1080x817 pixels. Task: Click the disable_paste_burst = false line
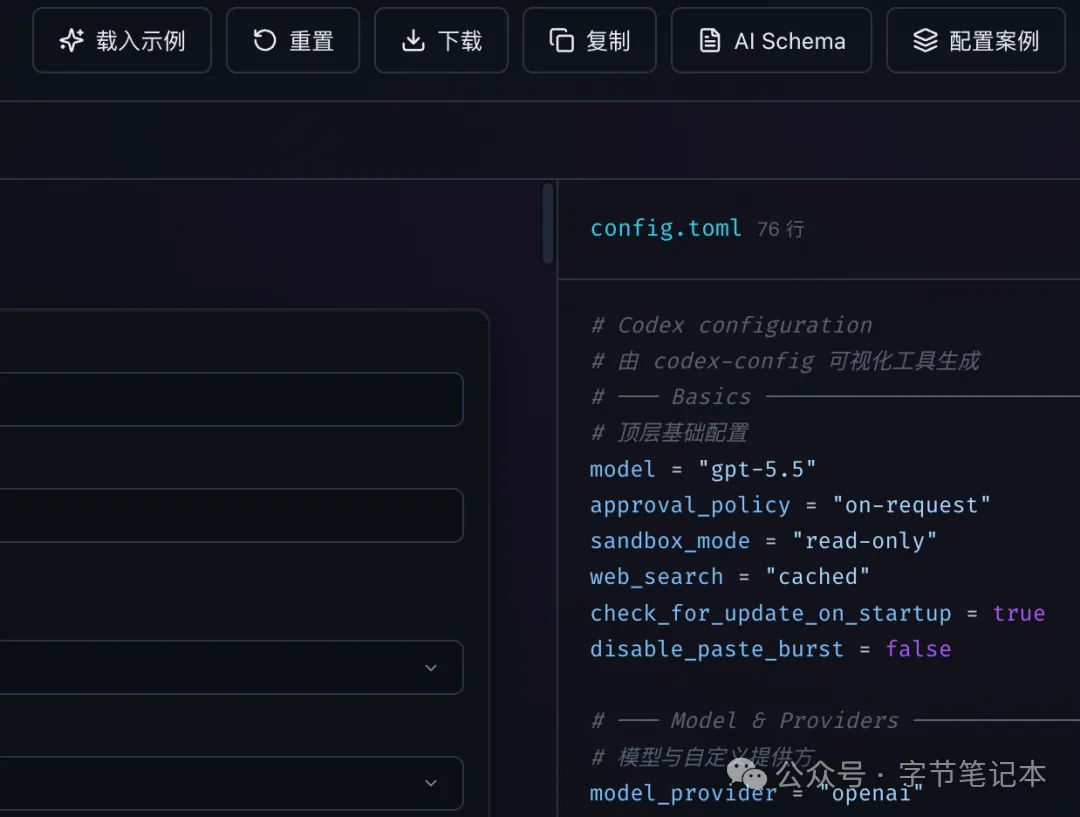coord(771,649)
